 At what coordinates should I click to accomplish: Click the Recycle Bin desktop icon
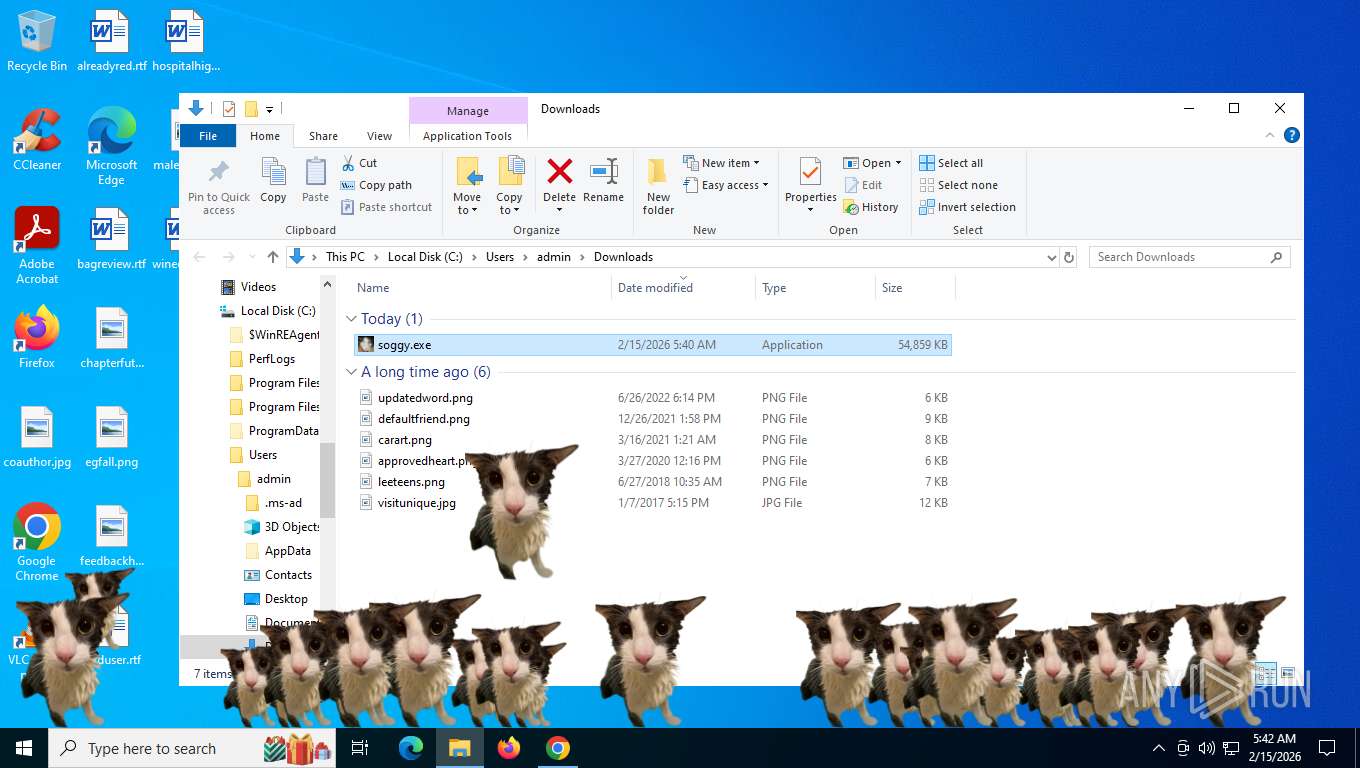[x=37, y=42]
